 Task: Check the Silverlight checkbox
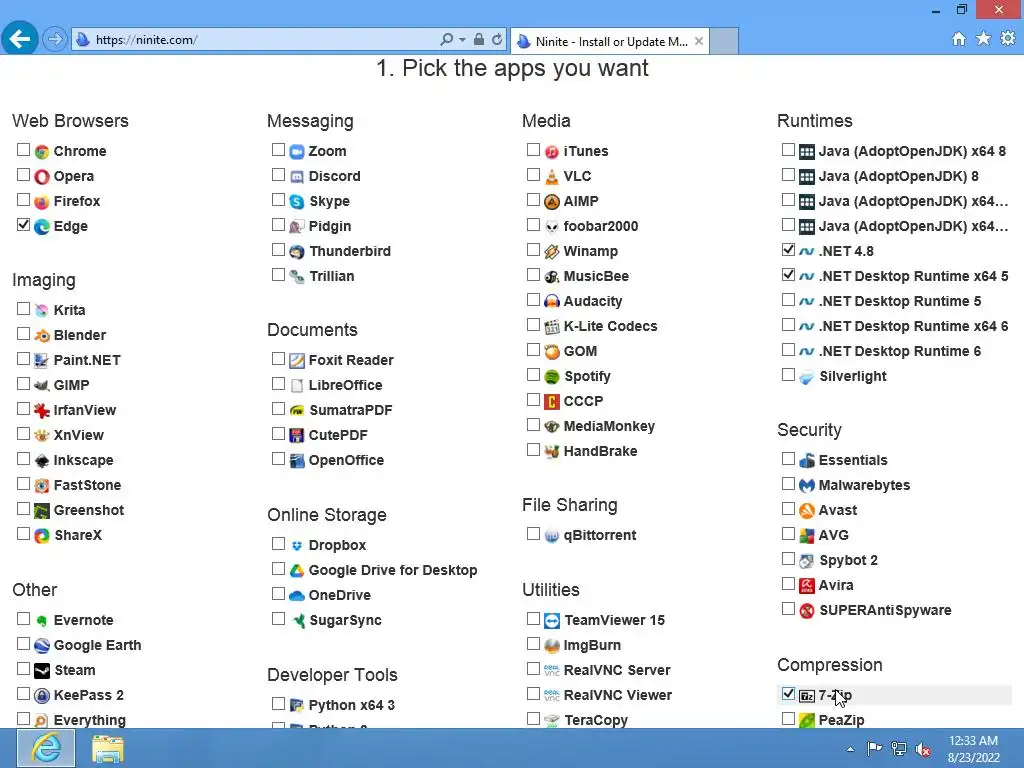point(788,375)
